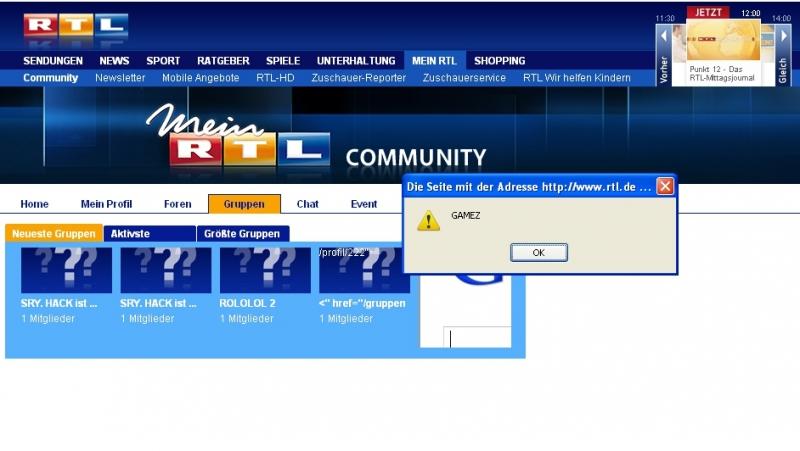Select the Neueste Gruppen tab
The height and width of the screenshot is (451, 800).
(54, 234)
